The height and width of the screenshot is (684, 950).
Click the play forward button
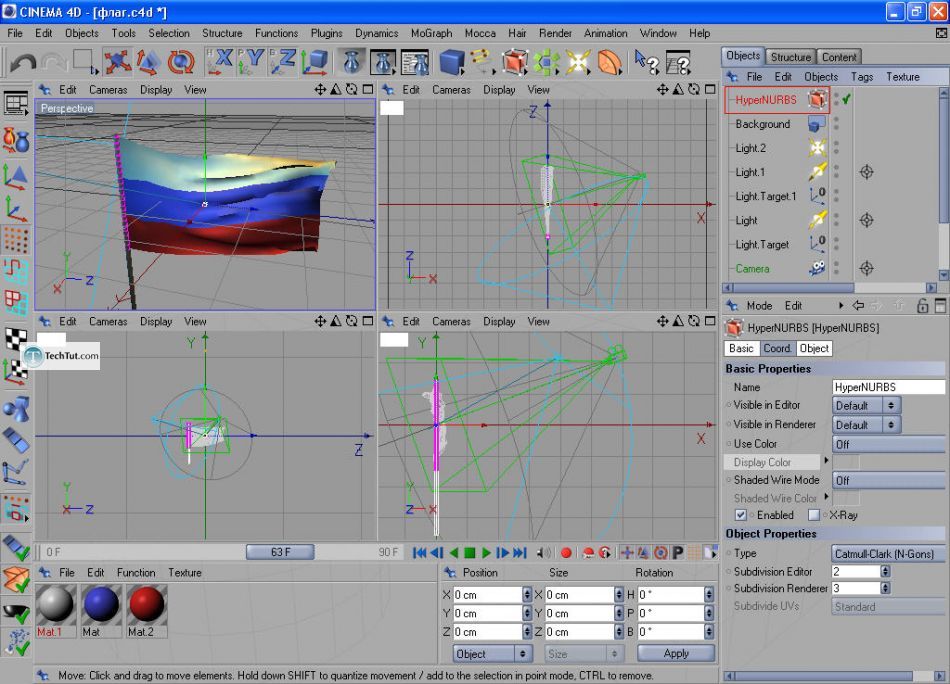[x=486, y=553]
